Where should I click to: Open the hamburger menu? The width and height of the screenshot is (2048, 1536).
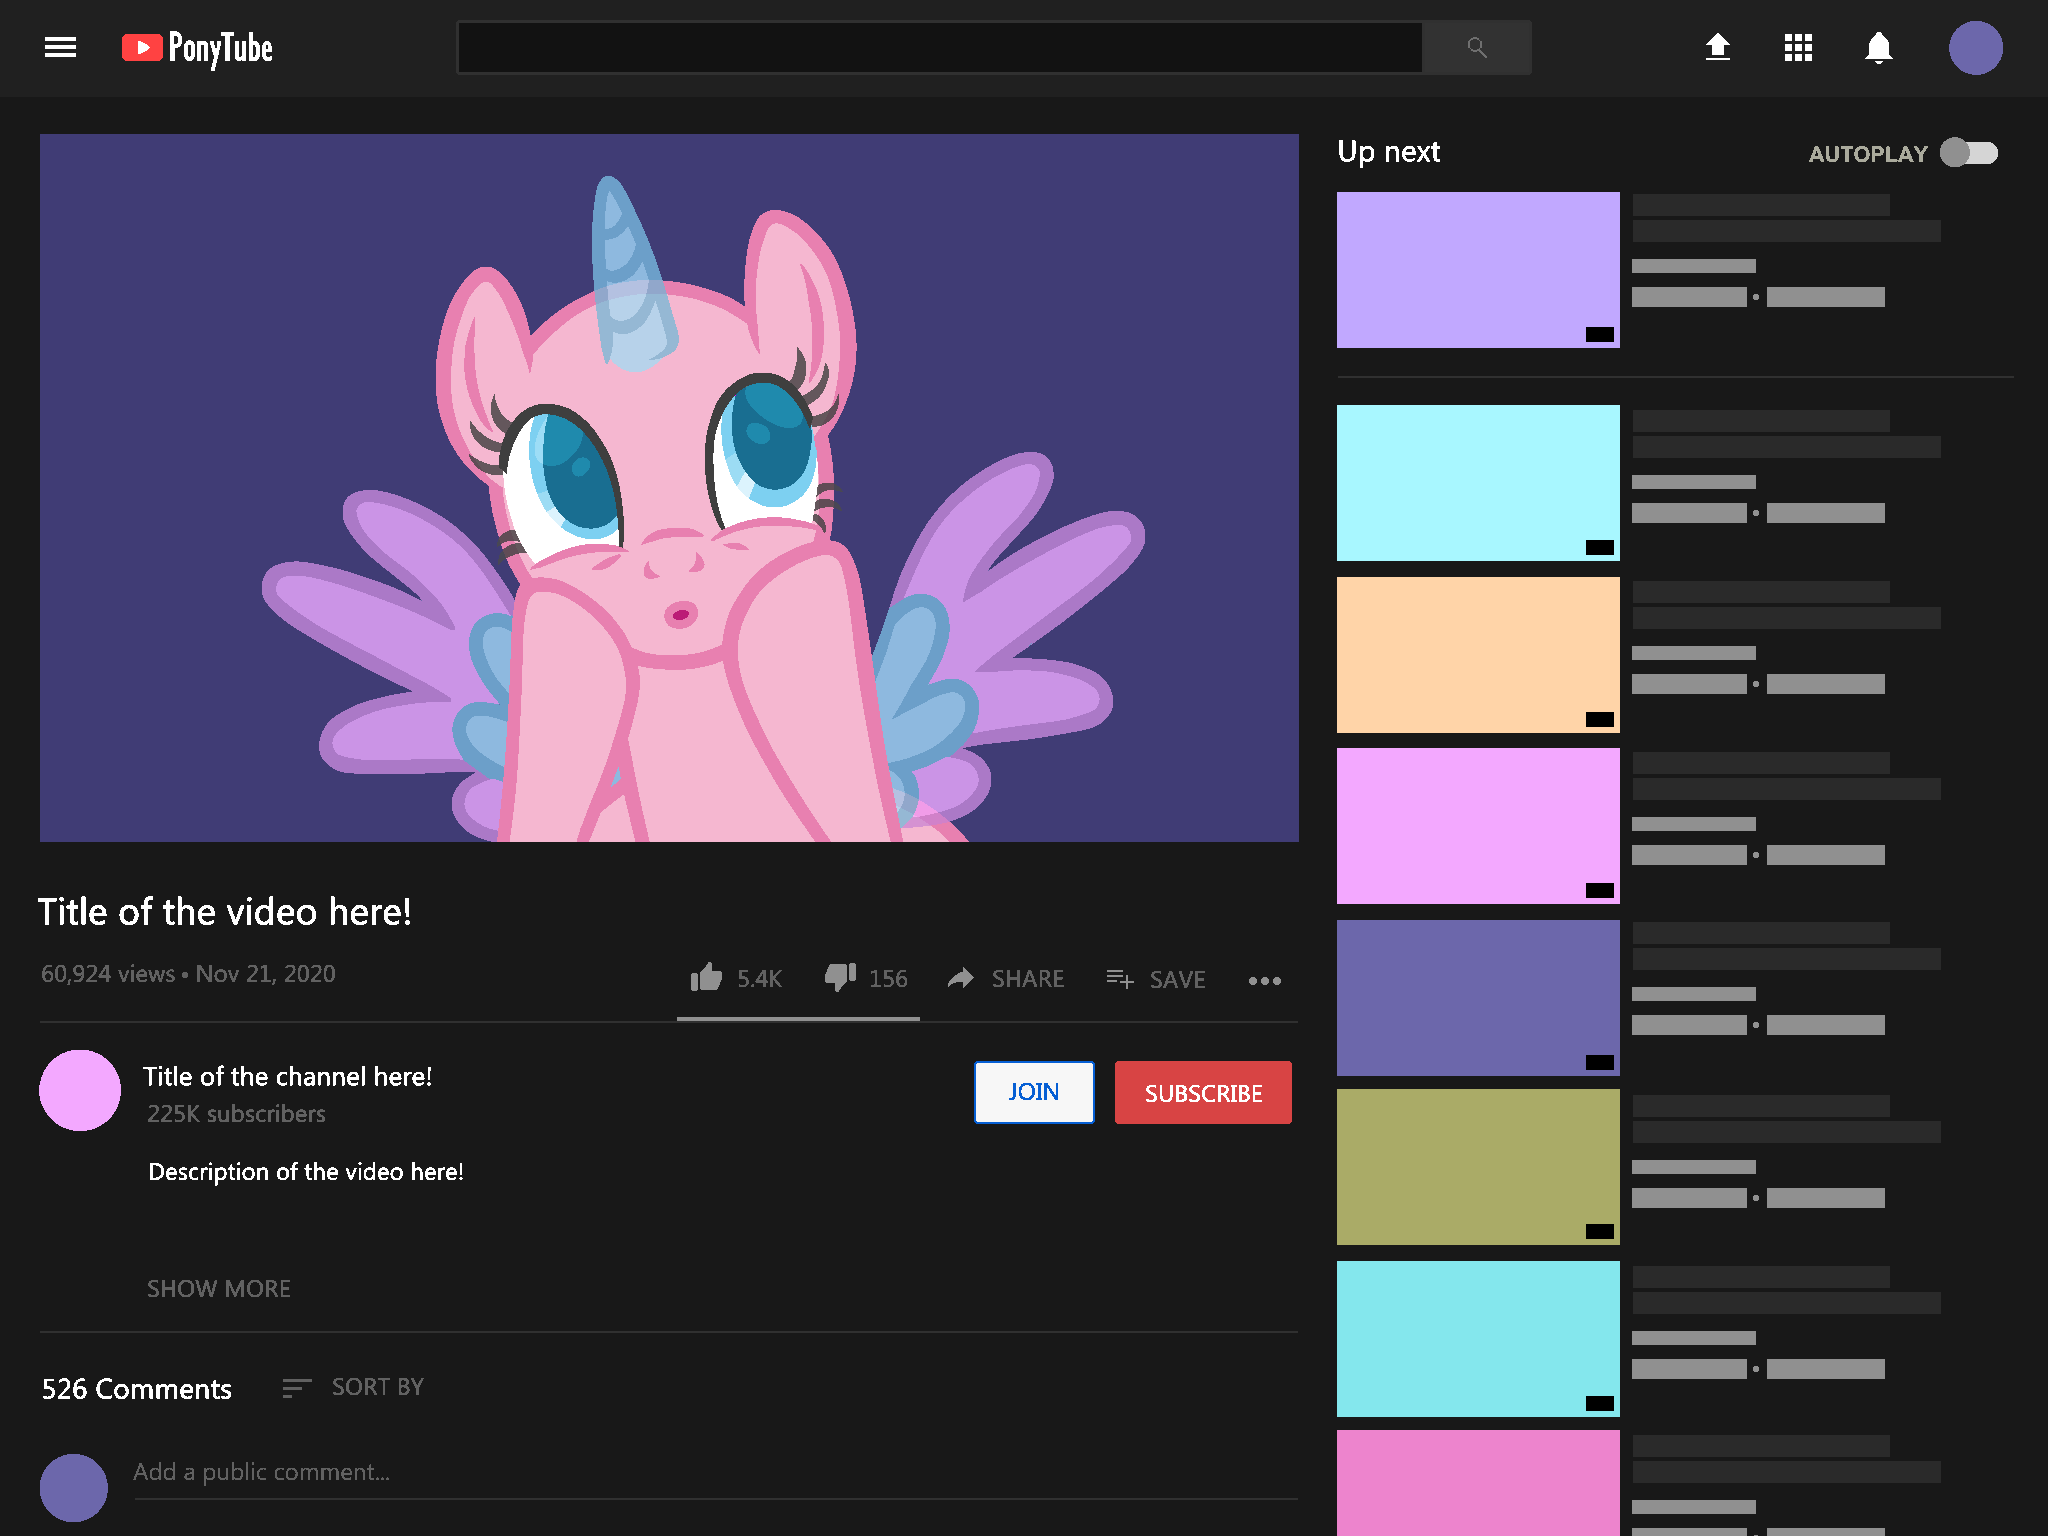60,47
